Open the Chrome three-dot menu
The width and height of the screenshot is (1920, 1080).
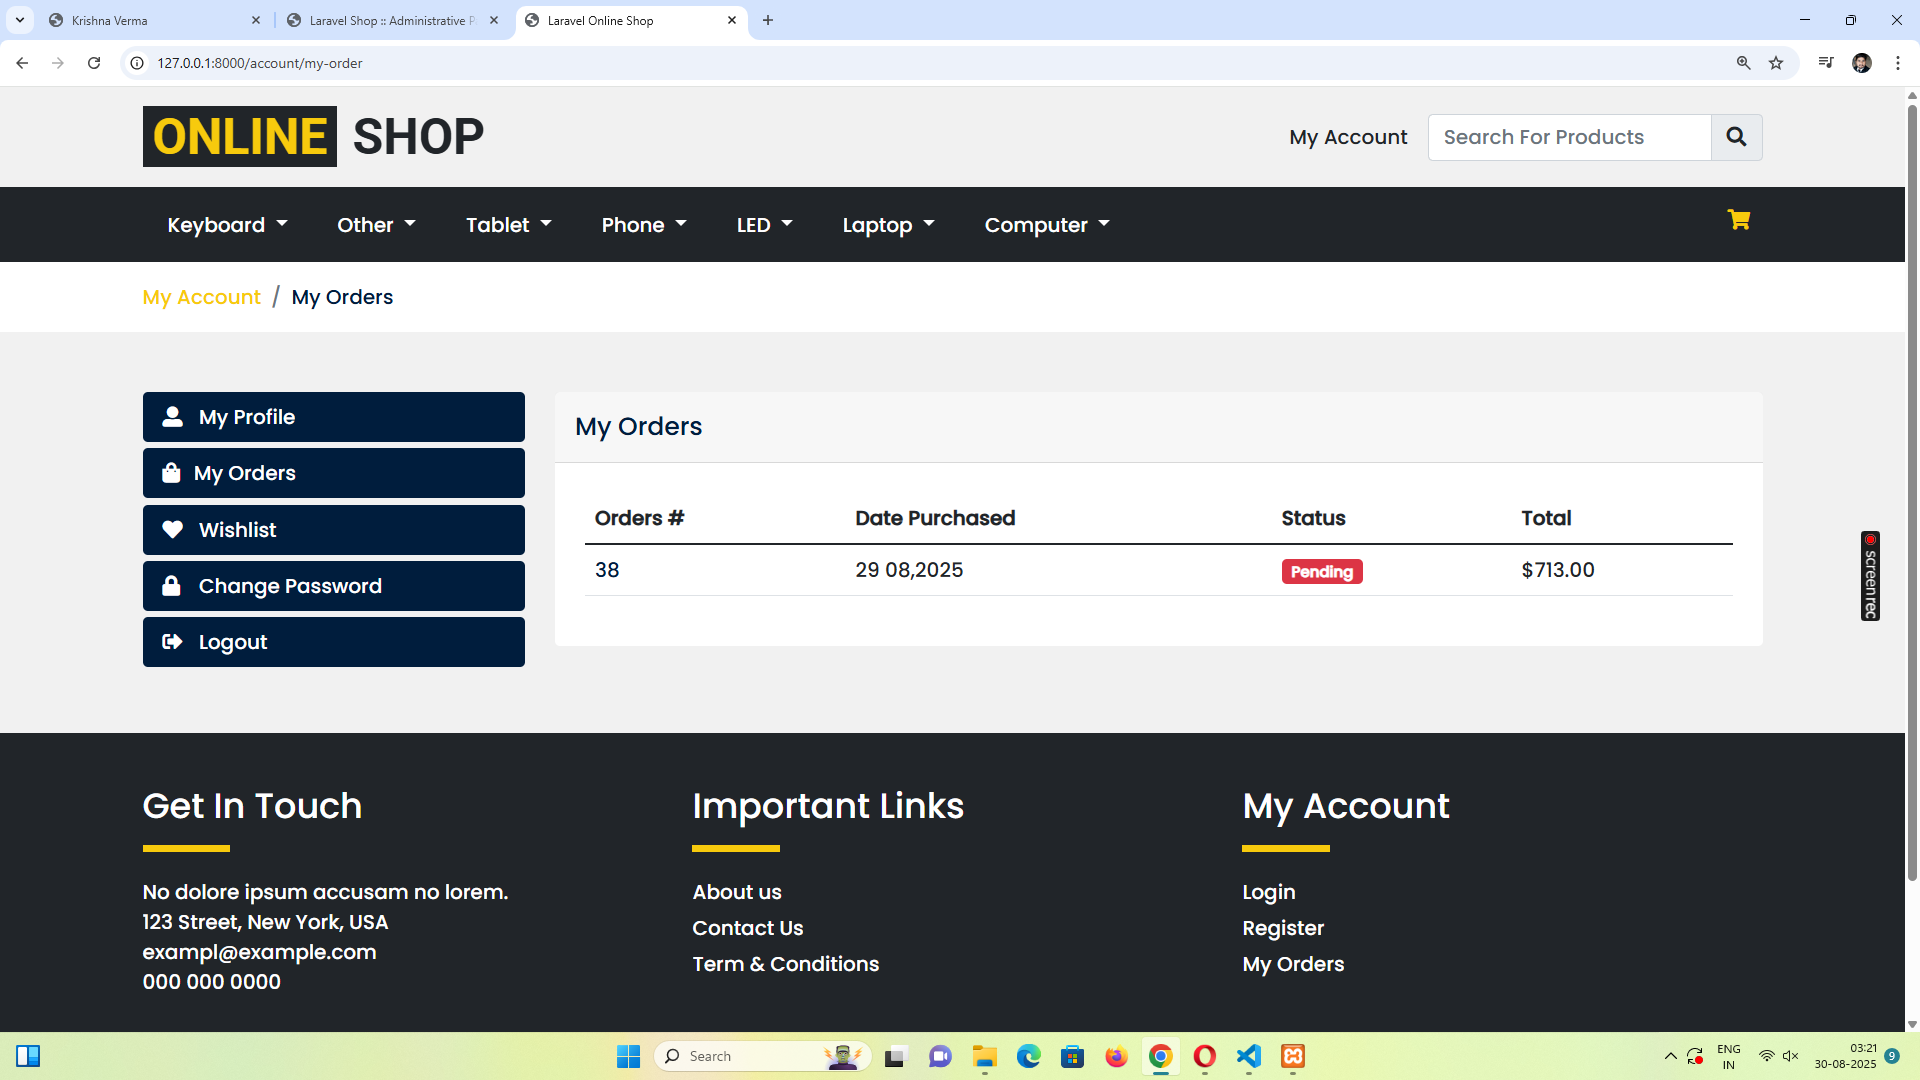1898,63
